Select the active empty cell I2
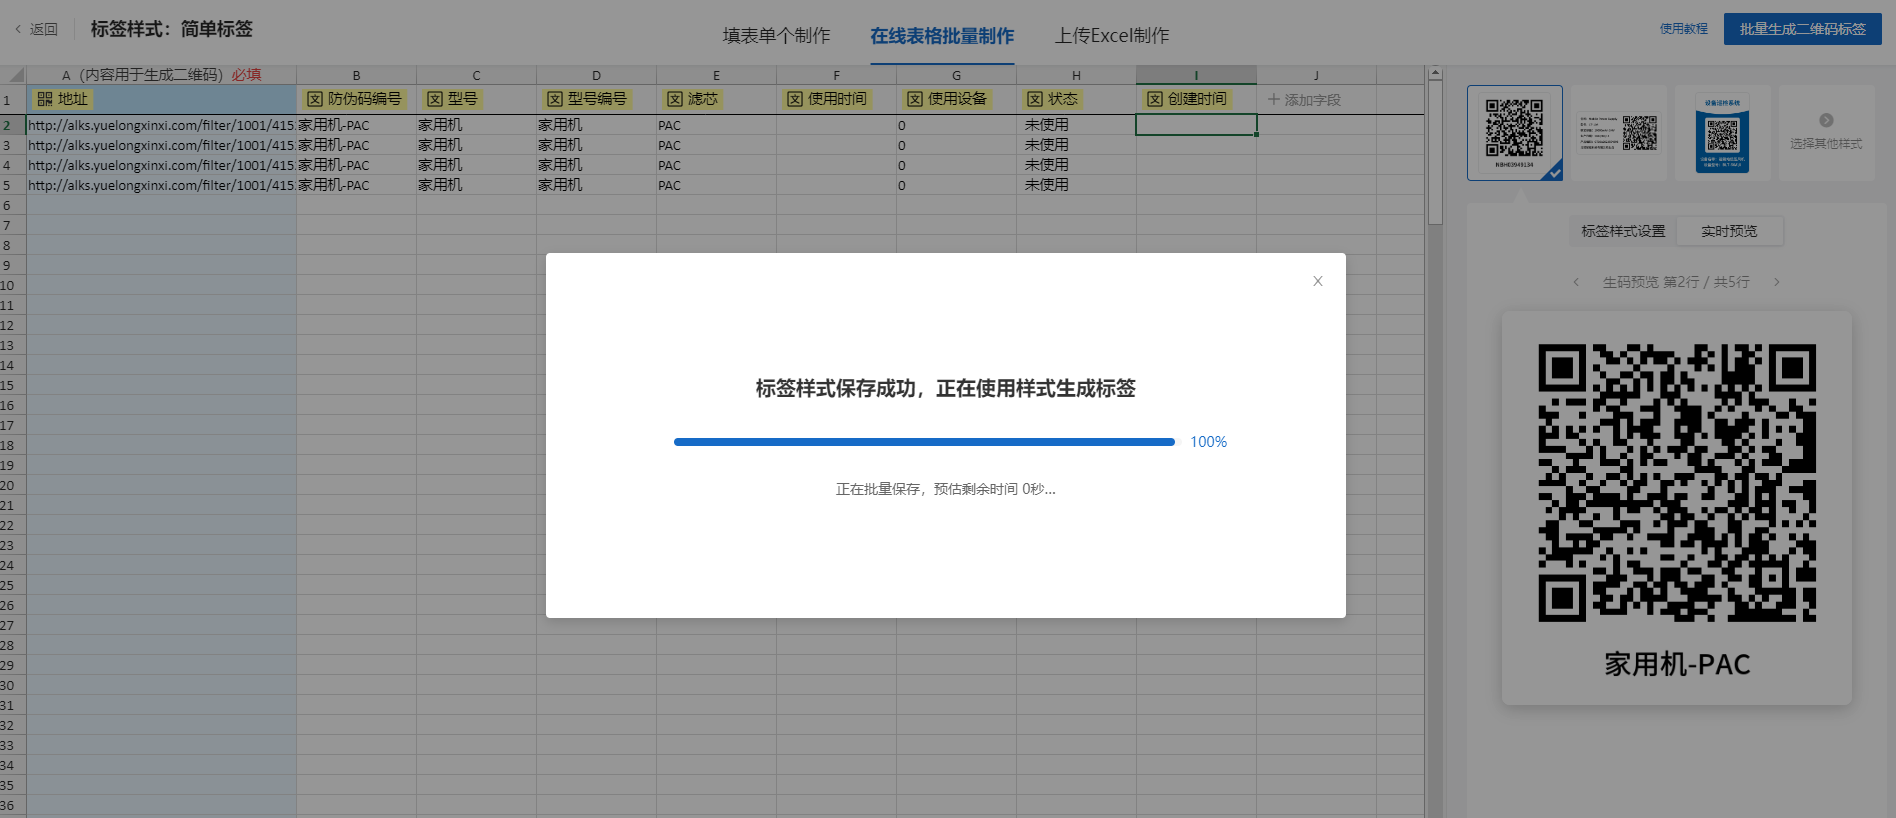1896x818 pixels. (x=1196, y=125)
